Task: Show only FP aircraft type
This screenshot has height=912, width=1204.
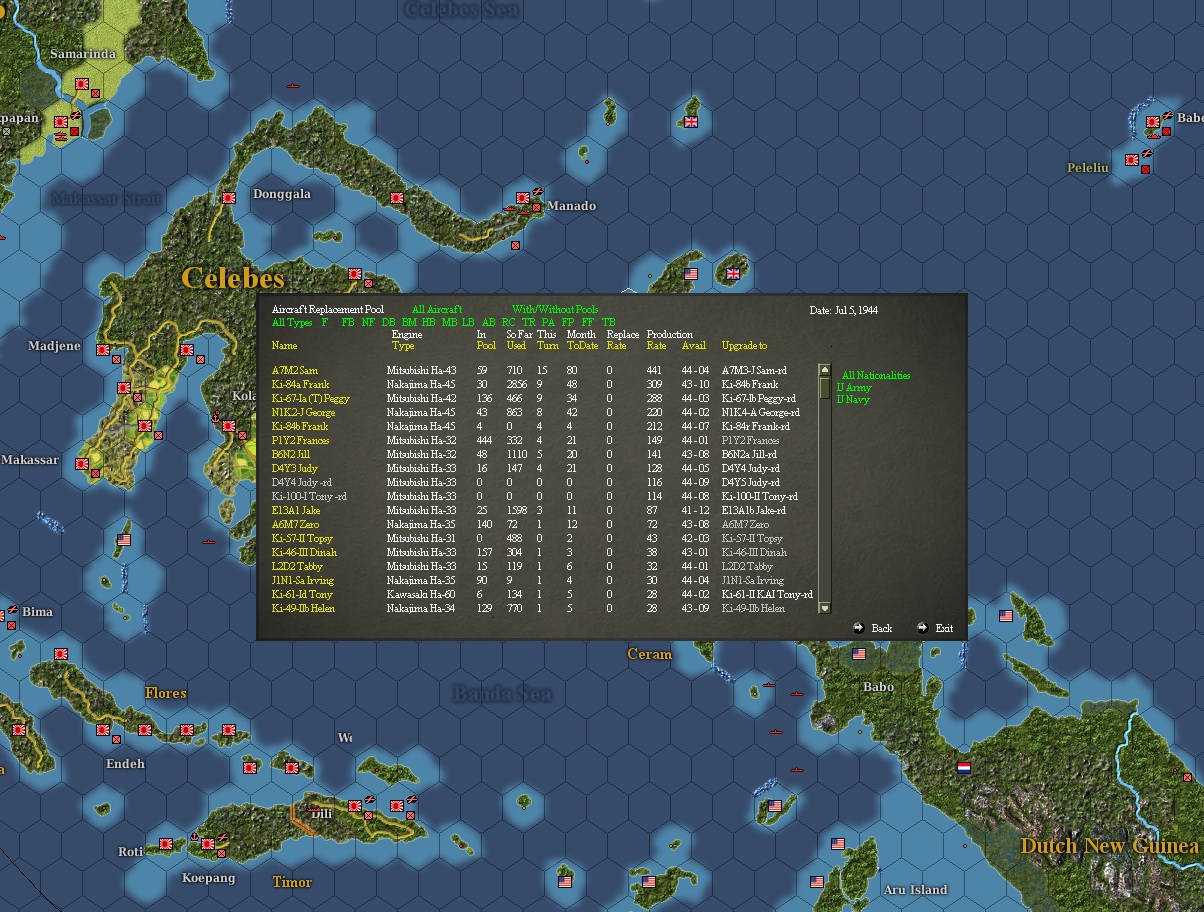Action: pyautogui.click(x=568, y=323)
